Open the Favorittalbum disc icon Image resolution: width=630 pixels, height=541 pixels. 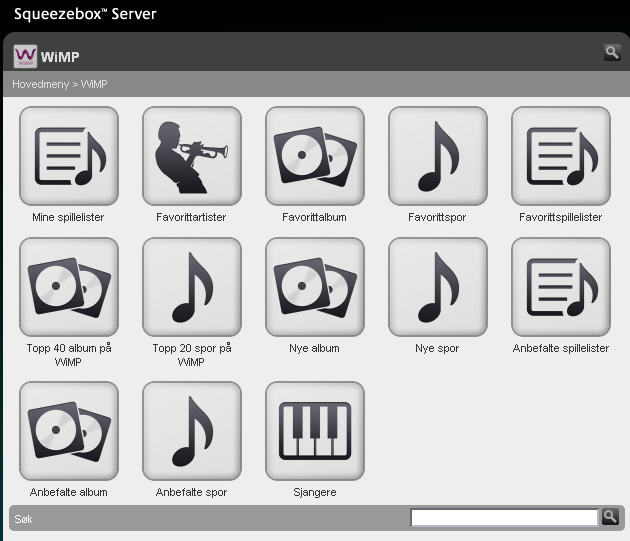click(315, 156)
